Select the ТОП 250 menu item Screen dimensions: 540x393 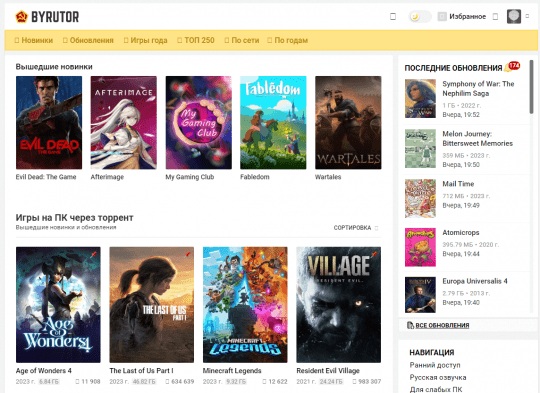(196, 40)
